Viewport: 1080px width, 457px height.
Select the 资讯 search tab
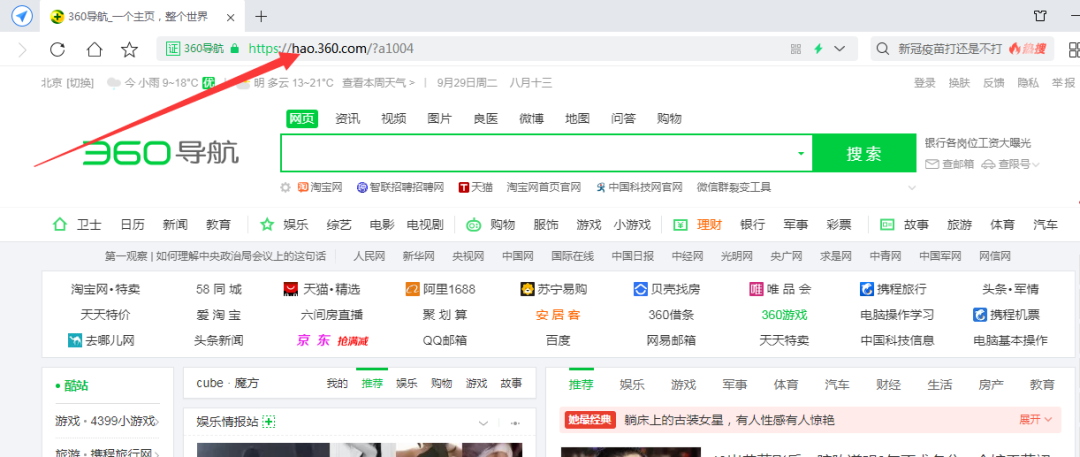(348, 119)
